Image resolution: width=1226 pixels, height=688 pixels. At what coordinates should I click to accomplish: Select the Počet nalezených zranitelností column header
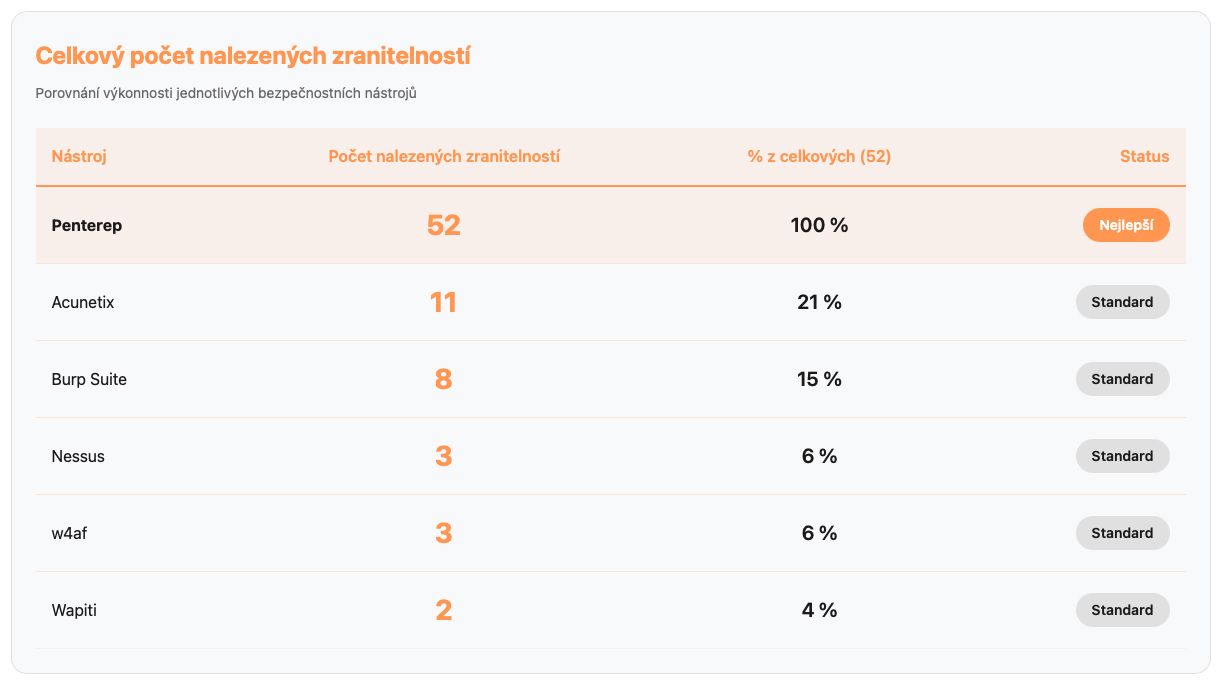pos(444,156)
